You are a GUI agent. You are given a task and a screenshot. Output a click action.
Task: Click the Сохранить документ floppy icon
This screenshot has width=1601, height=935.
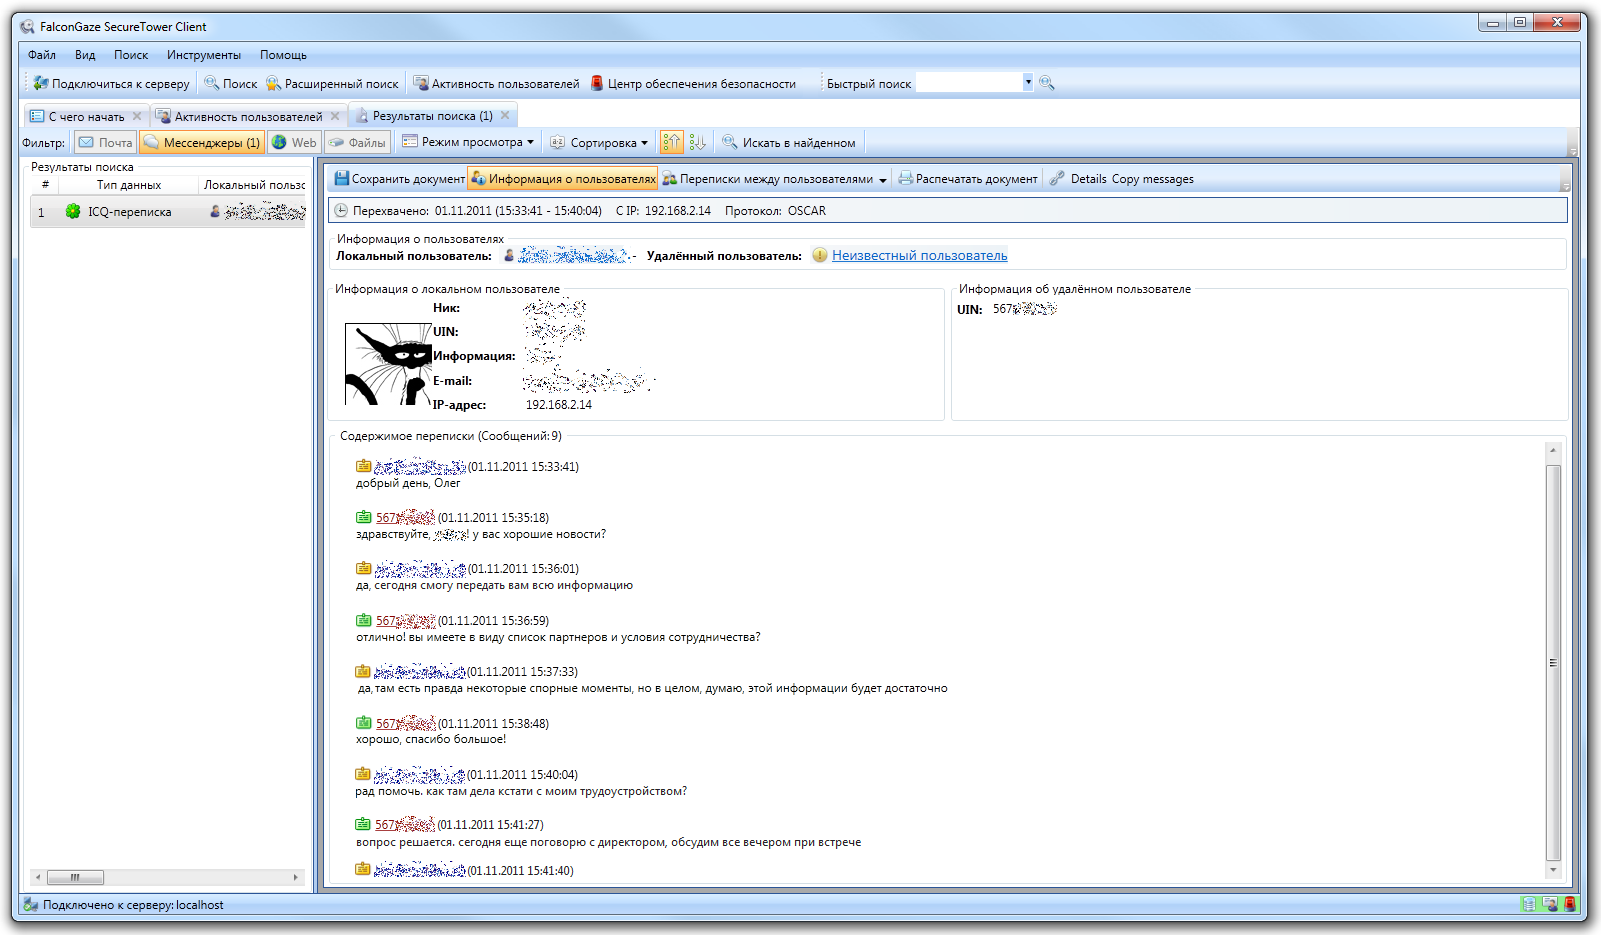pyautogui.click(x=342, y=178)
